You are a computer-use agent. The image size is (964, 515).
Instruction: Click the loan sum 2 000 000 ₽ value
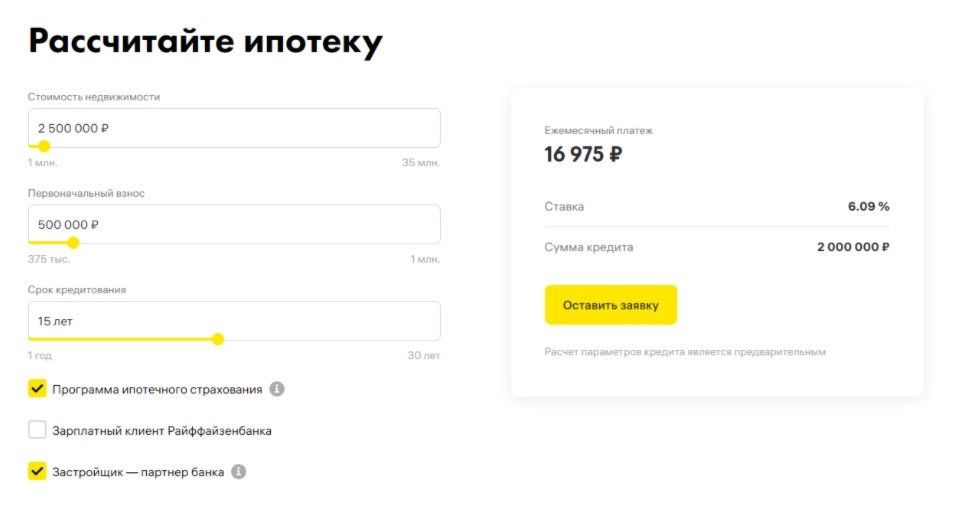click(853, 247)
